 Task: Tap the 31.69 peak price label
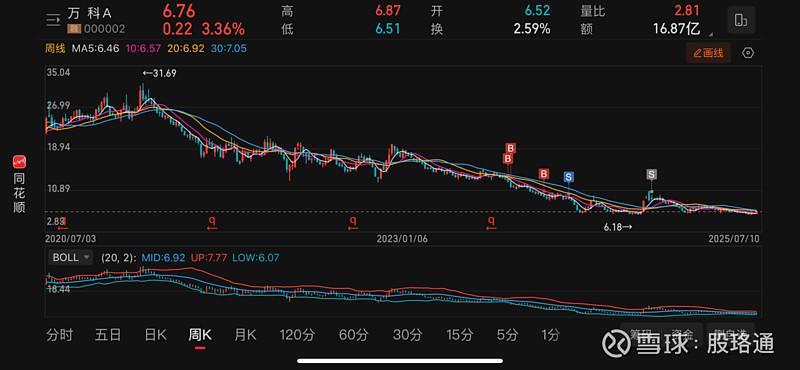[x=159, y=73]
